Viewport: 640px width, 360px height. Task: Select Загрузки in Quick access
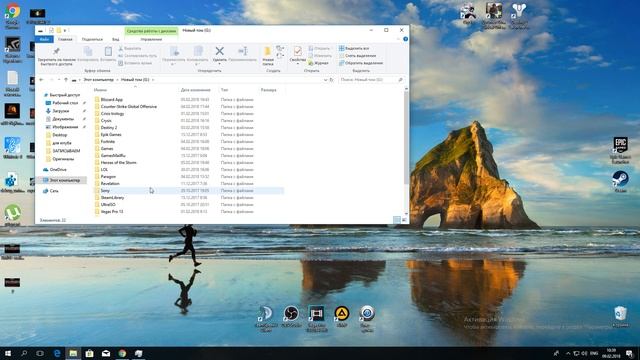[x=60, y=111]
